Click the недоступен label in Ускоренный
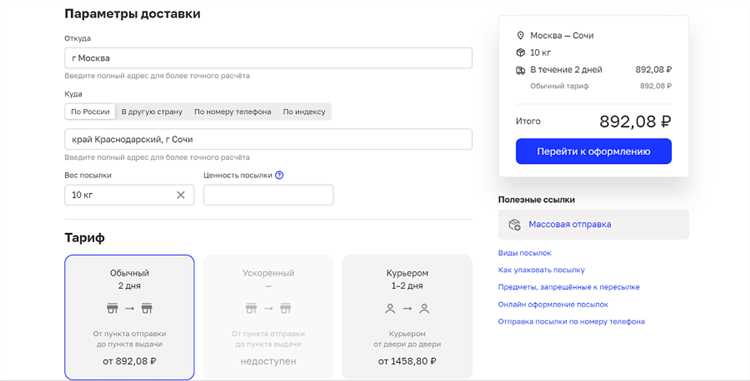This screenshot has width=750, height=381. [268, 361]
